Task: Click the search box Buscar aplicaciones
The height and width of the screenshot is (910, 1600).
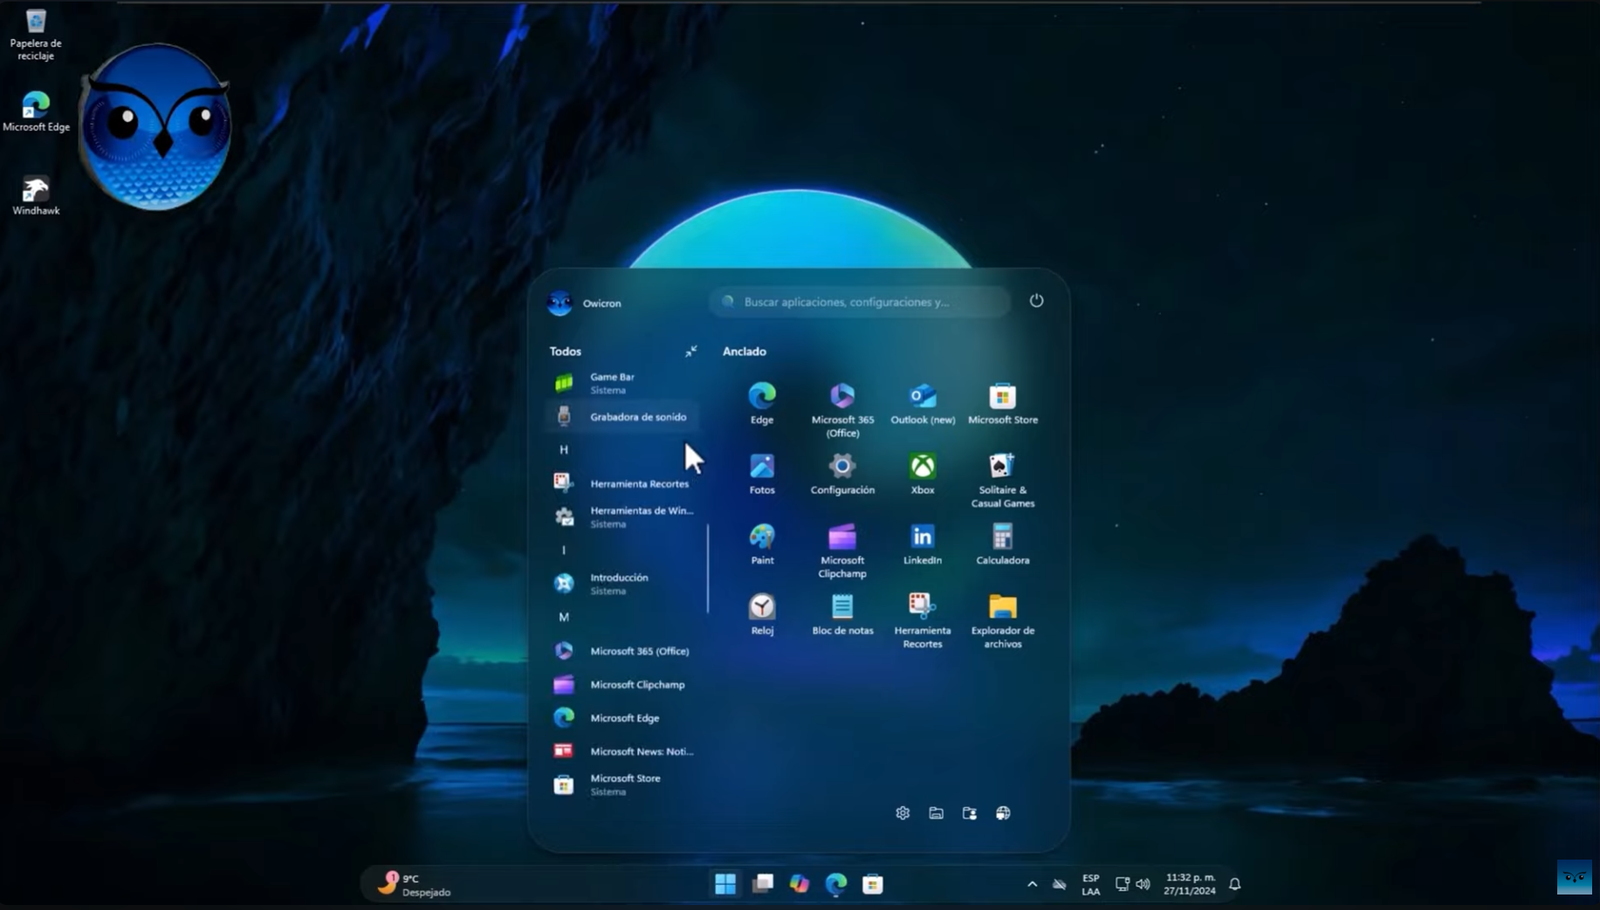Action: click(860, 302)
